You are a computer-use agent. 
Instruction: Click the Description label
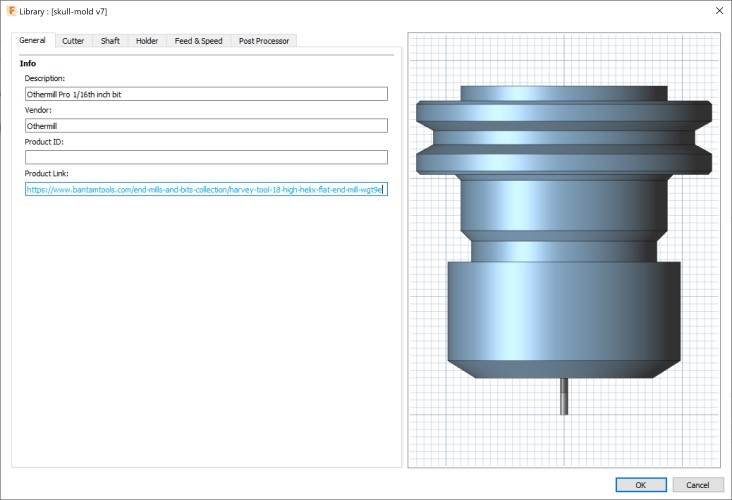tap(45, 78)
